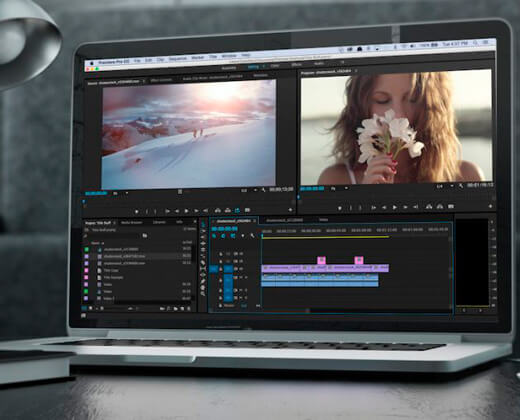Screen dimensions: 520x420
Task: Click Name column header sort arrow
Action: (x=103, y=243)
